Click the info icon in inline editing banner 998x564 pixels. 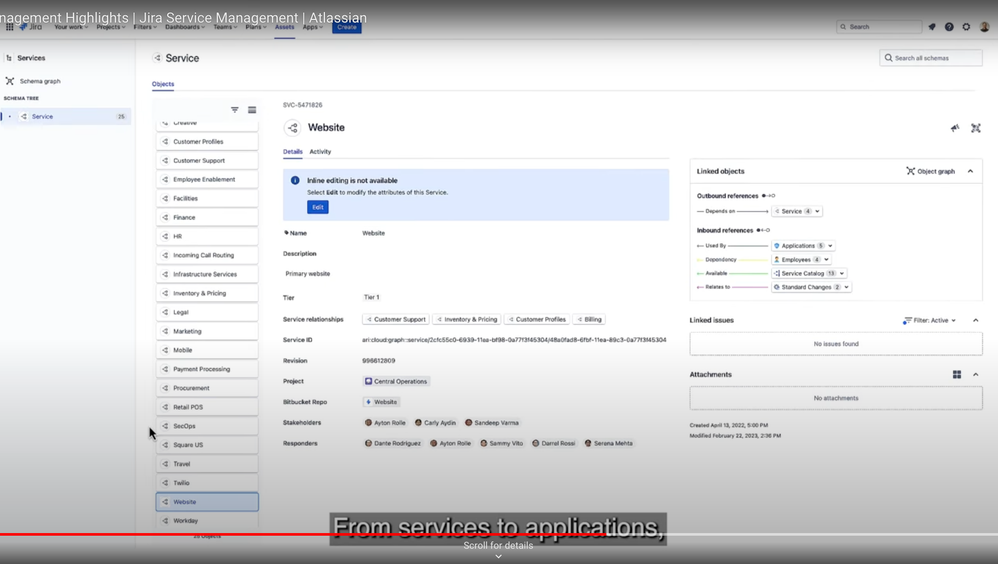click(x=295, y=180)
